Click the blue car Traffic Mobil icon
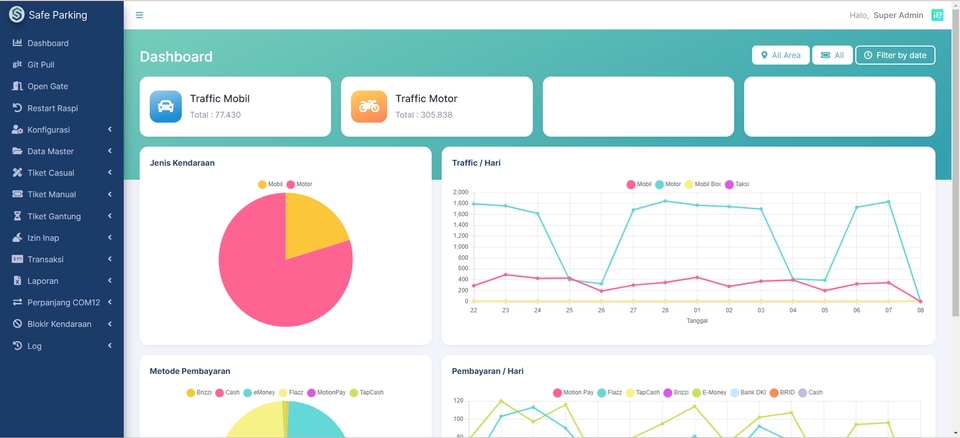The image size is (960, 438). click(165, 107)
